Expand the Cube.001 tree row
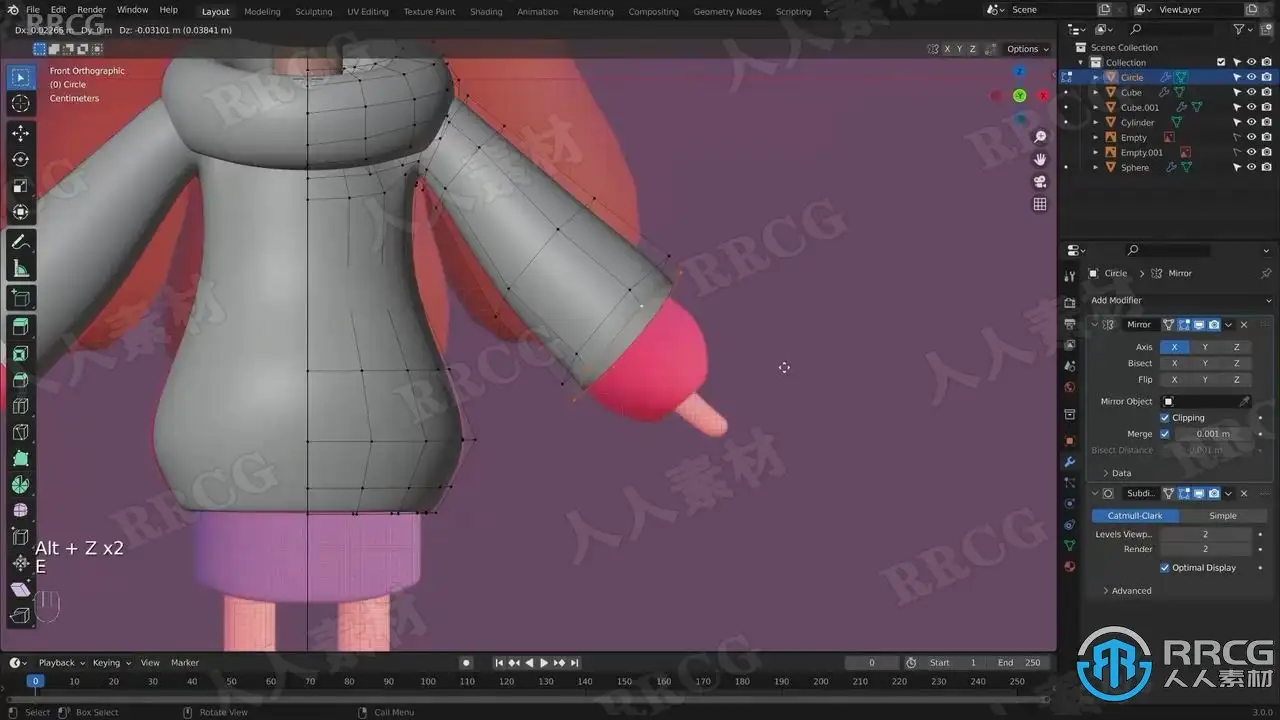 coord(1096,107)
